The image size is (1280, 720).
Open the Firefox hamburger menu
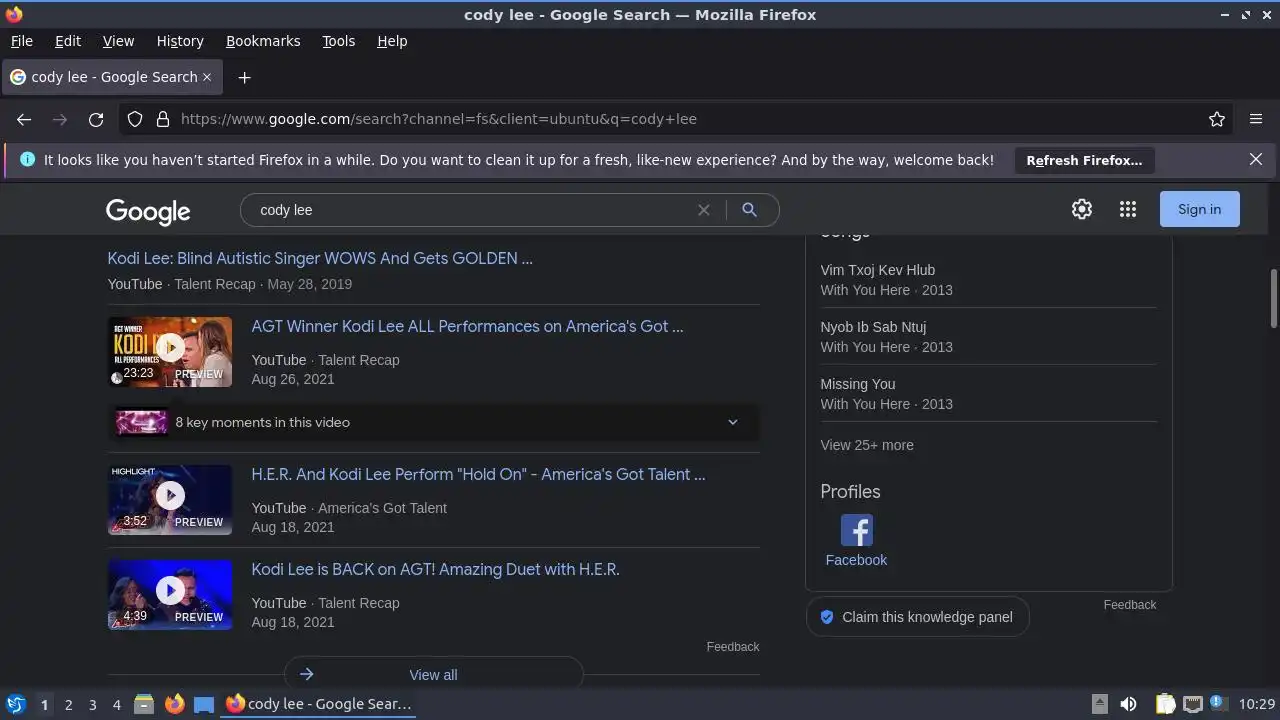coord(1256,119)
